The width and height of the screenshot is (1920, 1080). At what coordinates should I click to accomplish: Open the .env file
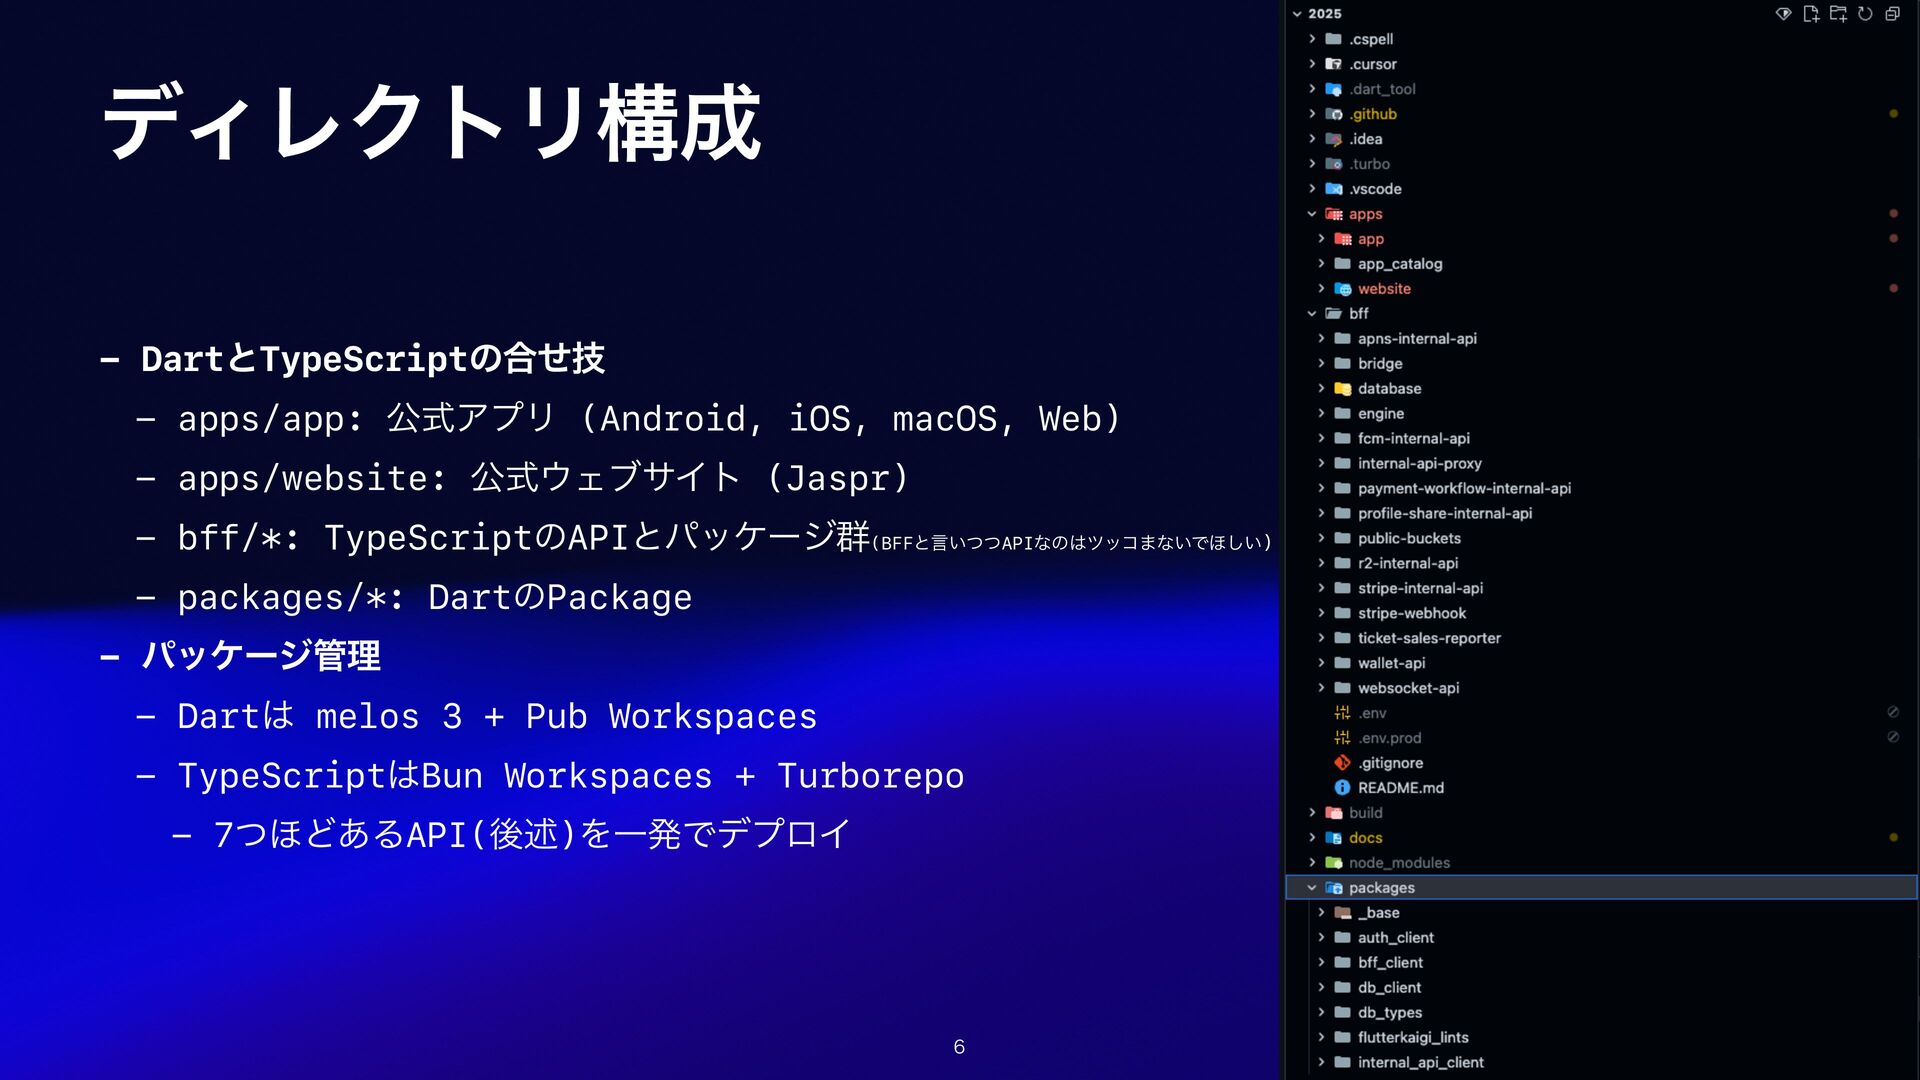coord(1372,713)
